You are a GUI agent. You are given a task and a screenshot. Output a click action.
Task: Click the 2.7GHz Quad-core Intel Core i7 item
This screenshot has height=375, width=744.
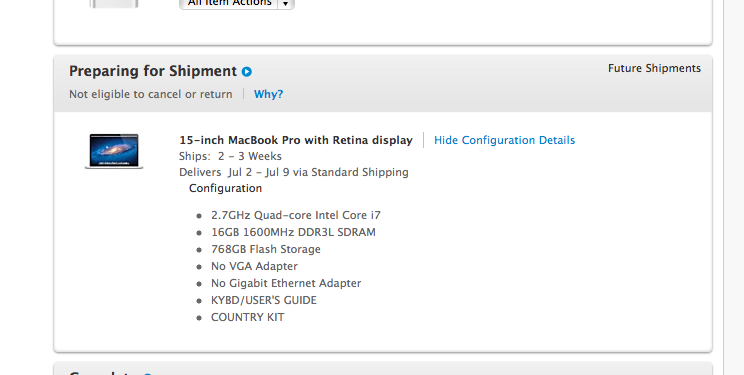(x=296, y=215)
